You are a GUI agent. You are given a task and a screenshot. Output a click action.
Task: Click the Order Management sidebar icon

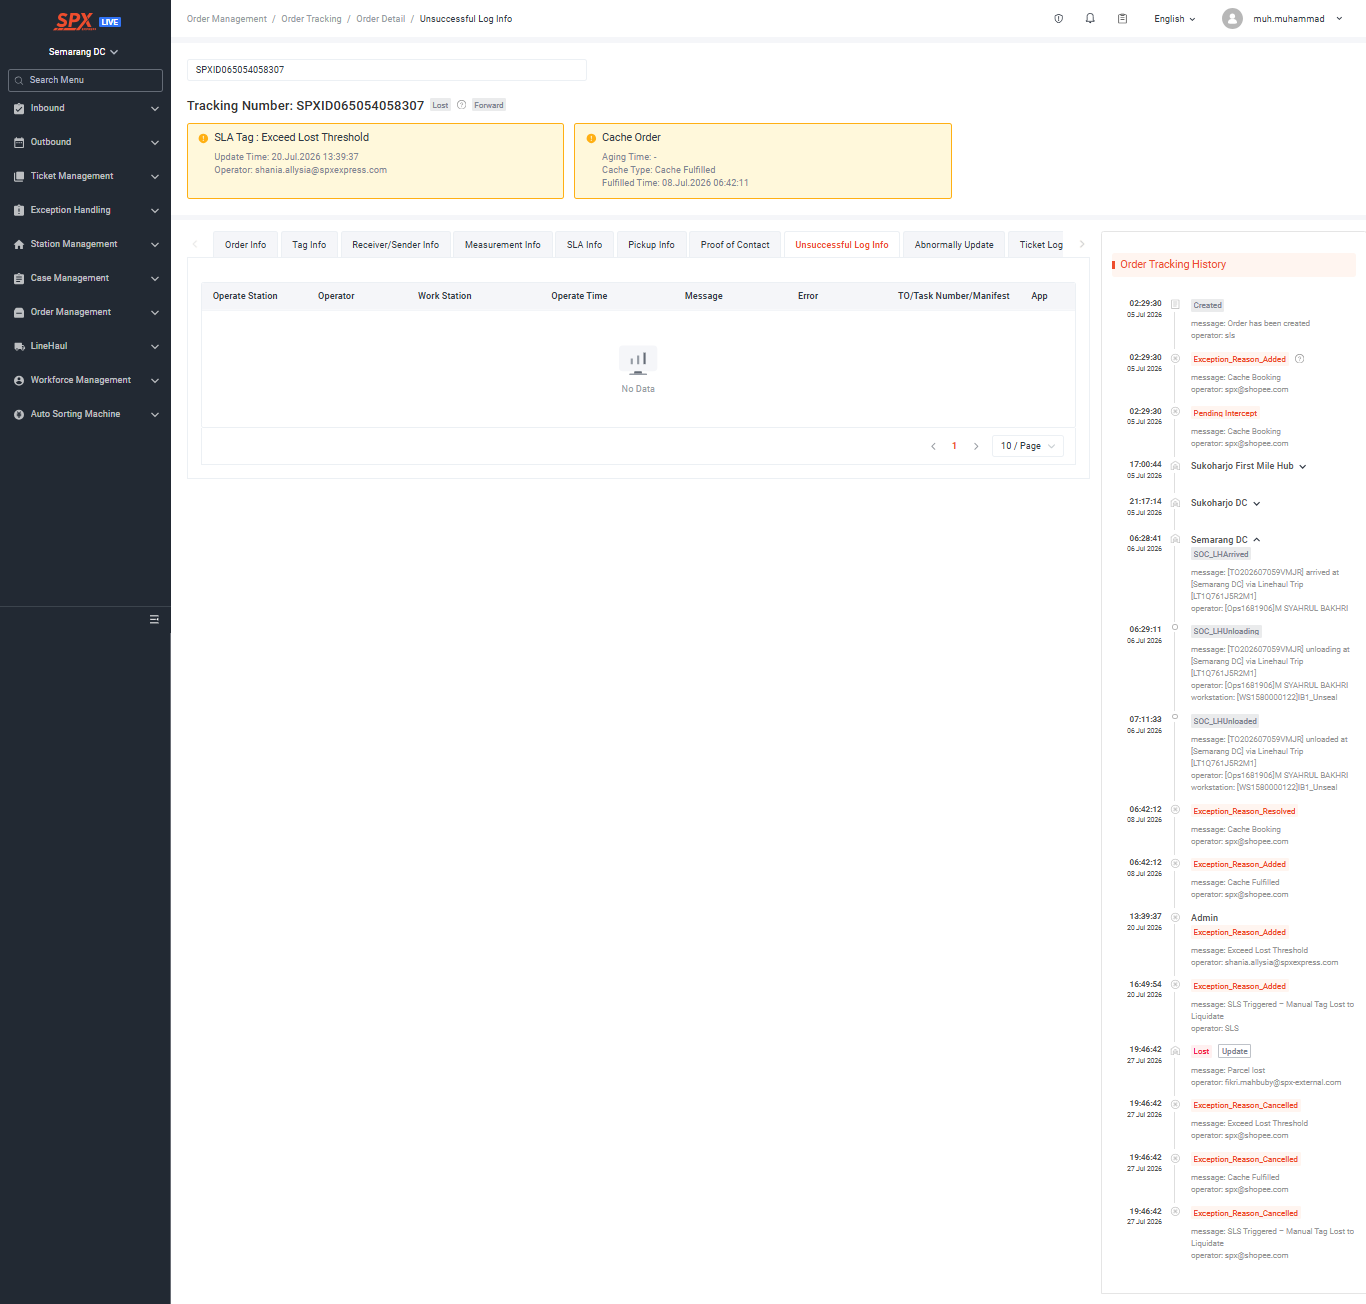coord(19,312)
